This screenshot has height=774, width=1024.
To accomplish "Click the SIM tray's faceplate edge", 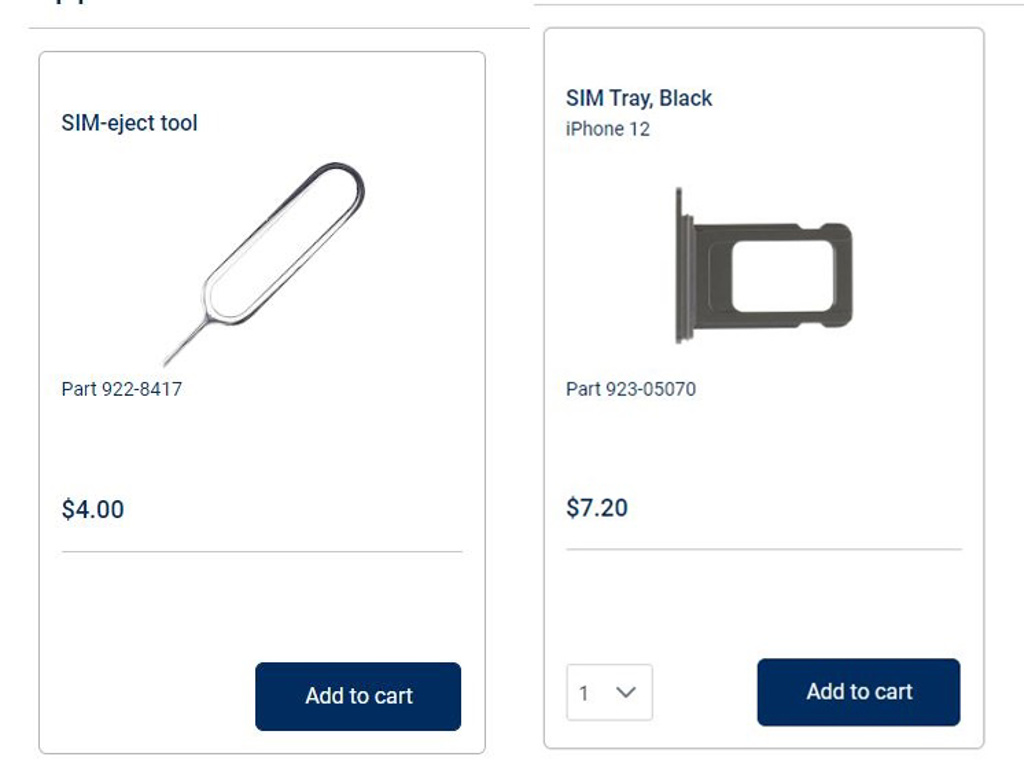I will [682, 265].
